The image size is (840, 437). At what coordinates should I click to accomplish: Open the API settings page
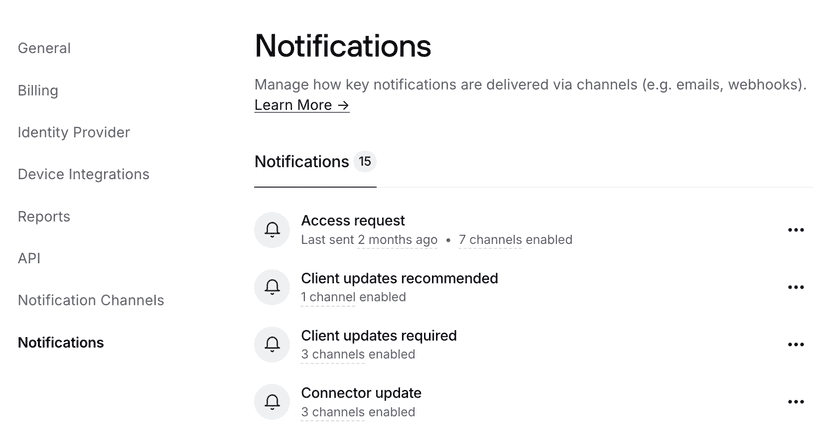click(x=29, y=258)
